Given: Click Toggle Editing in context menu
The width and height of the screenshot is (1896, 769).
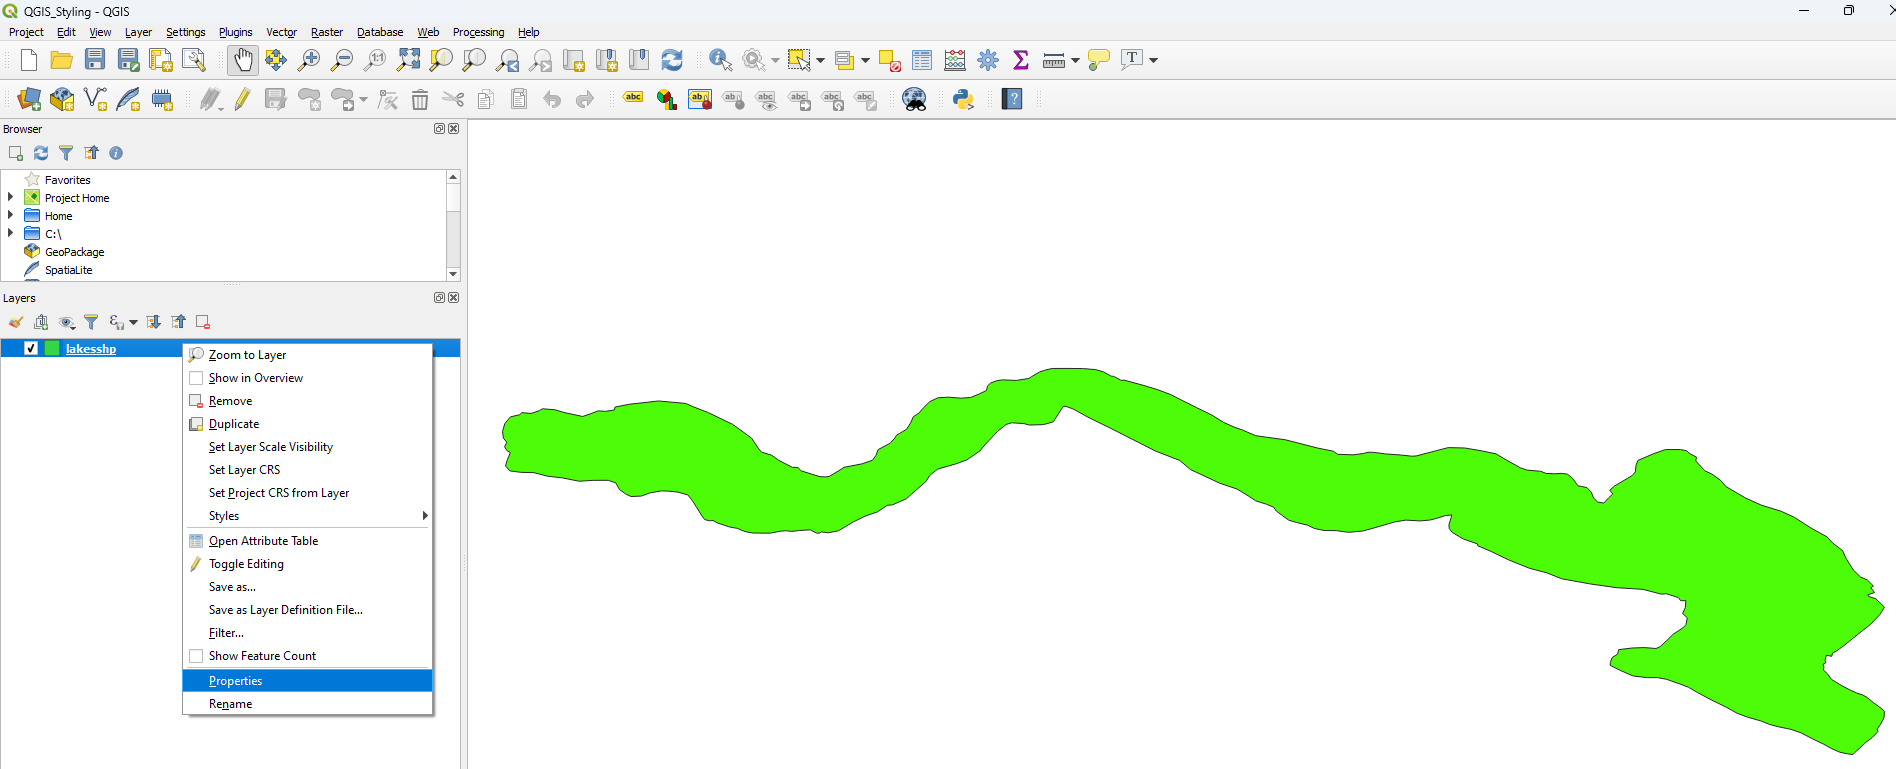Looking at the screenshot, I should click(307, 564).
